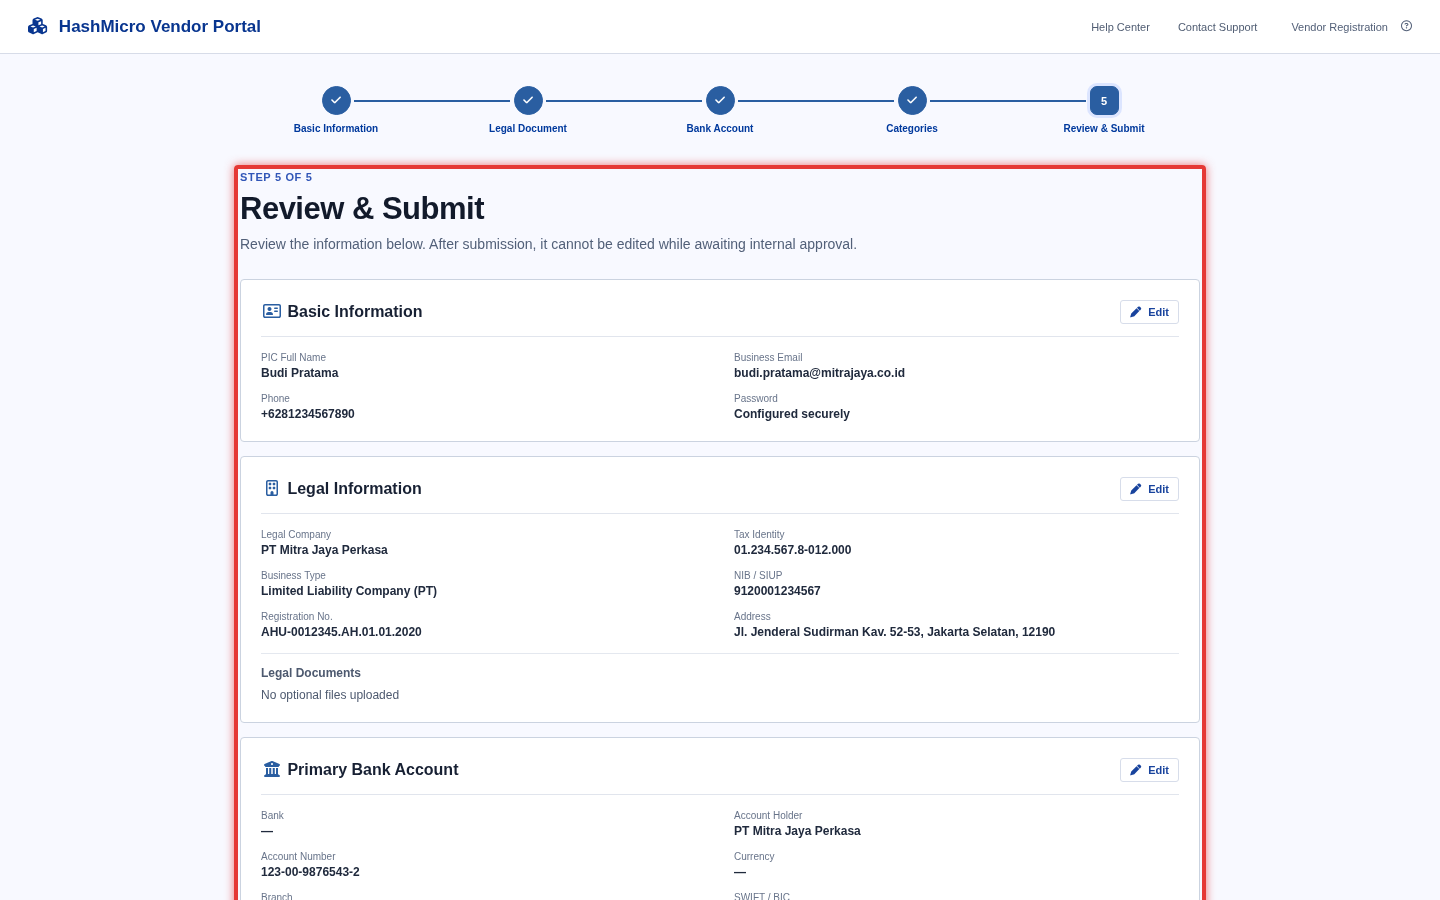Click the Configured securely password value

pos(792,414)
